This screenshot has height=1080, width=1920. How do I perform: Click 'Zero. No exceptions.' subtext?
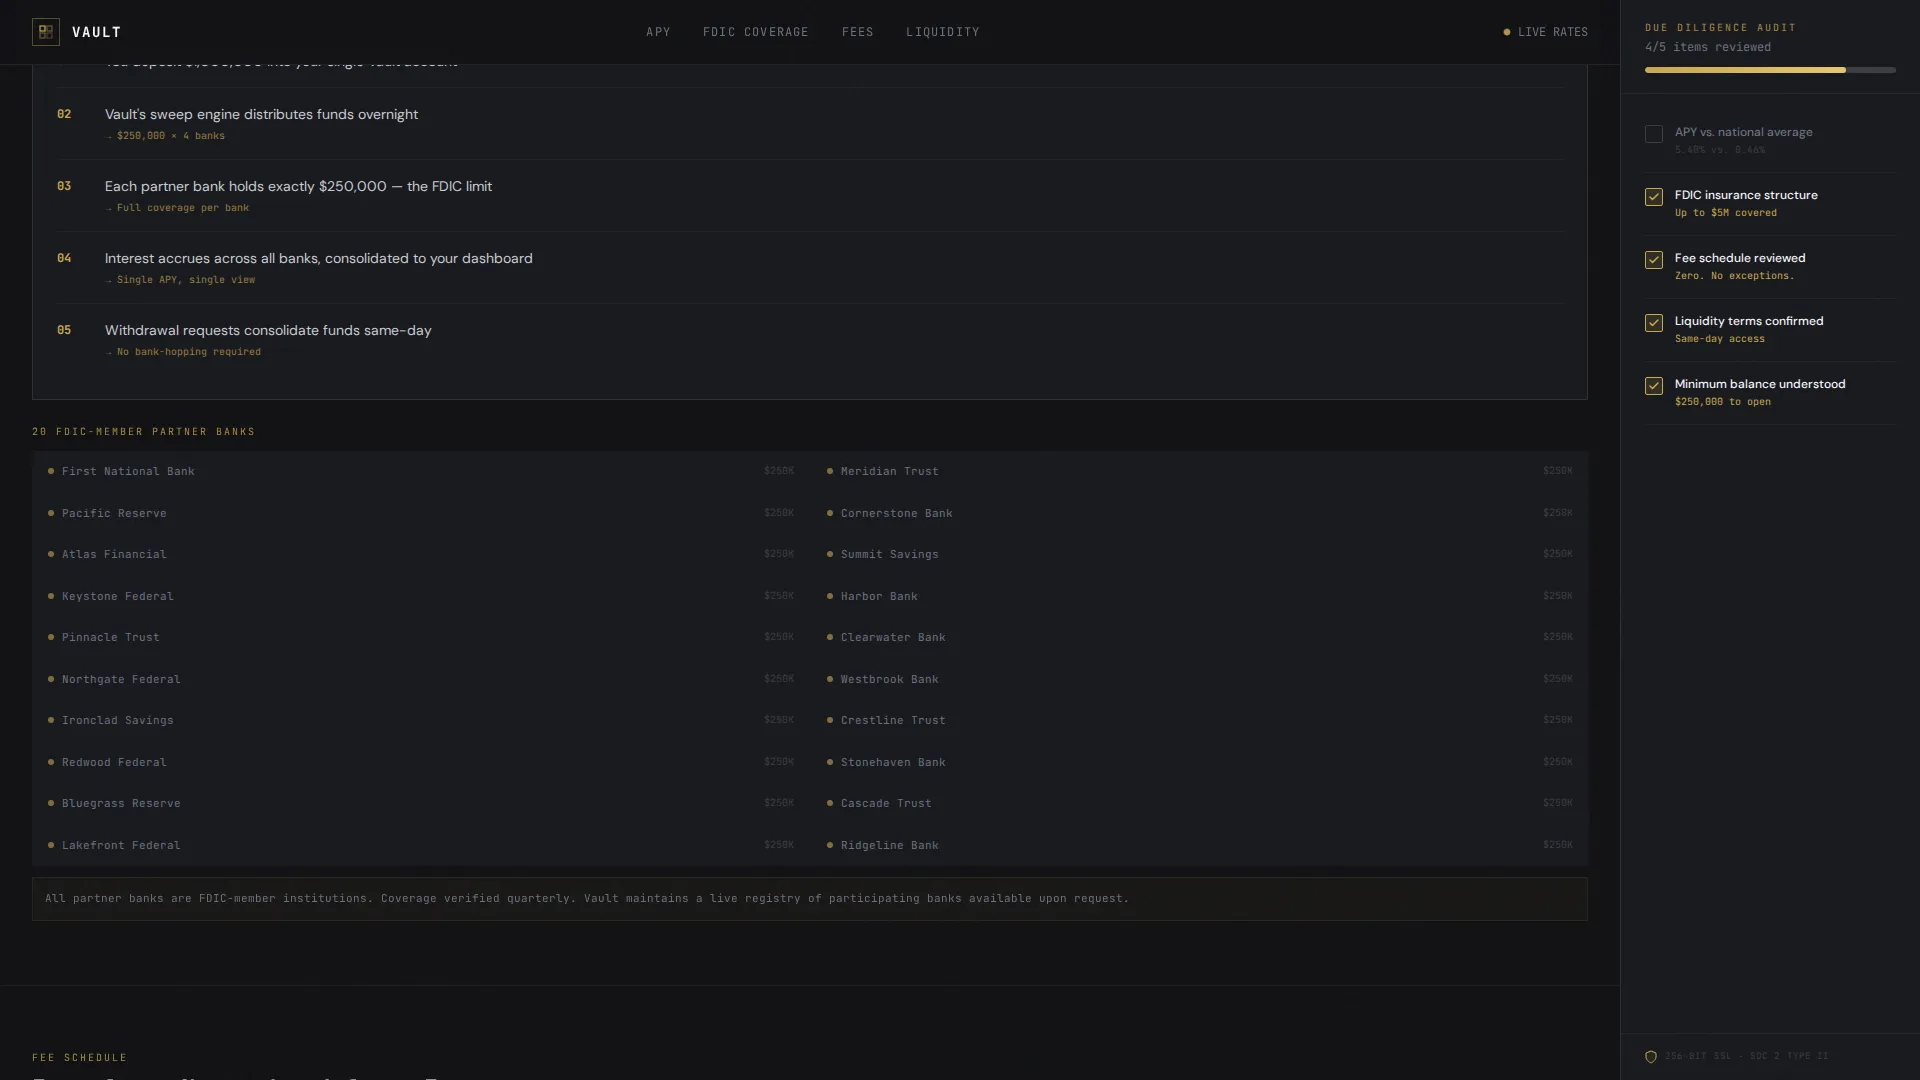tap(1734, 276)
